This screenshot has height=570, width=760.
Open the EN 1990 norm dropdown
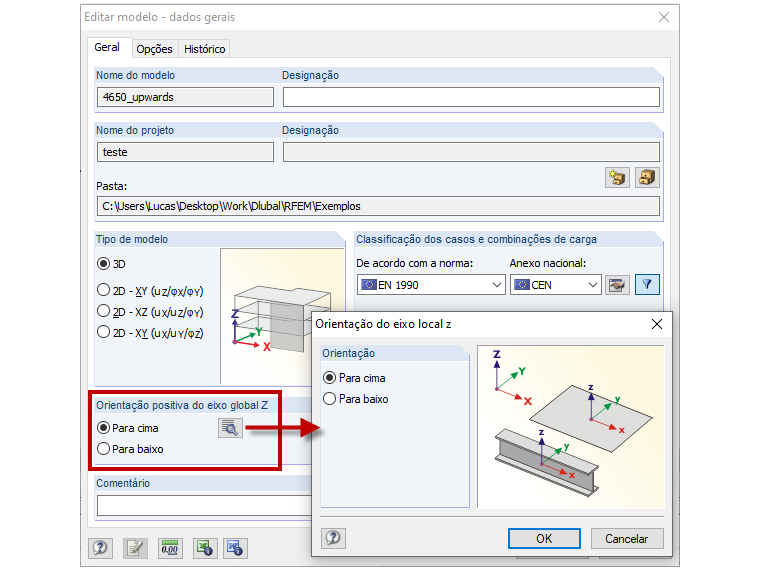coord(431,285)
